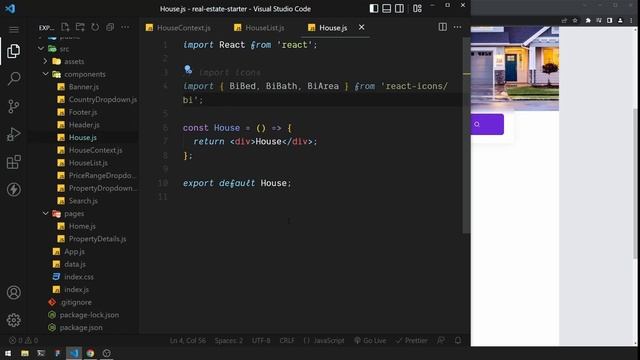Select House.js in the file tree
Screen dimensions: 640x360
[x=82, y=138]
